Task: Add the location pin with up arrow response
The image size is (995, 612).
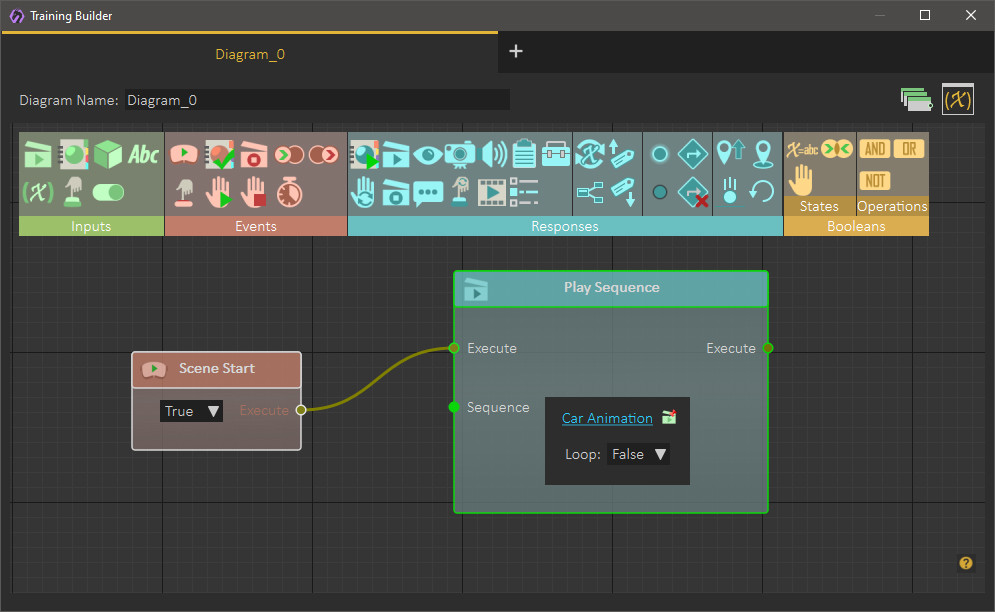Action: (730, 153)
